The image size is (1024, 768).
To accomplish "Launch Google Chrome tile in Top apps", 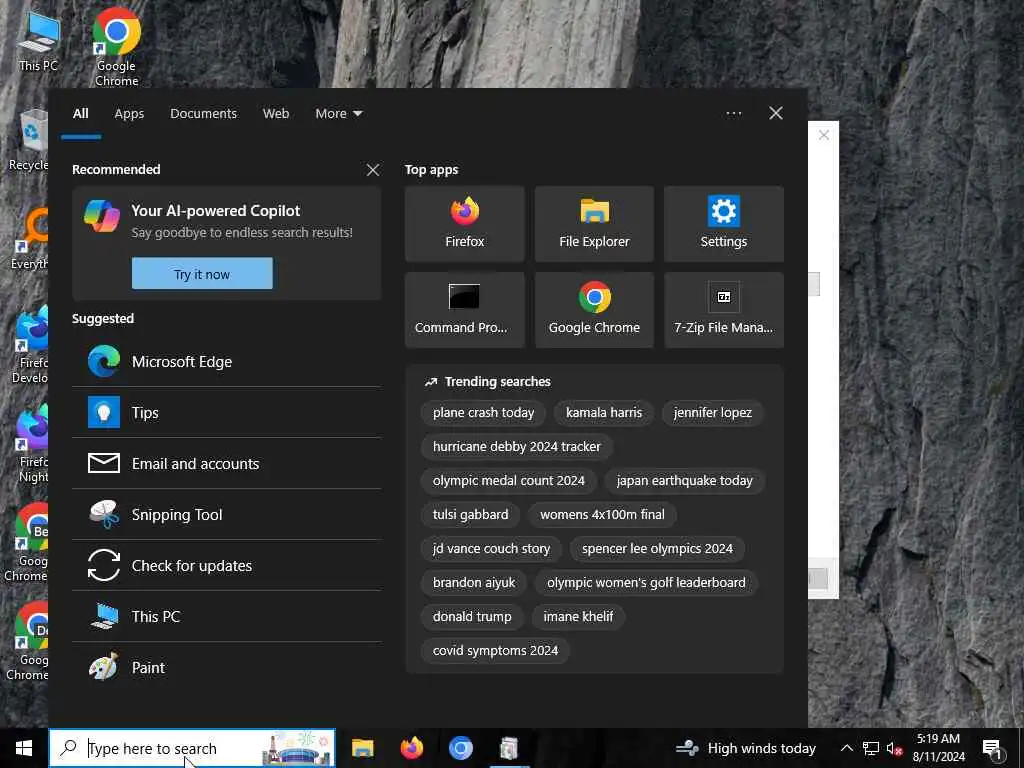I will click(594, 310).
